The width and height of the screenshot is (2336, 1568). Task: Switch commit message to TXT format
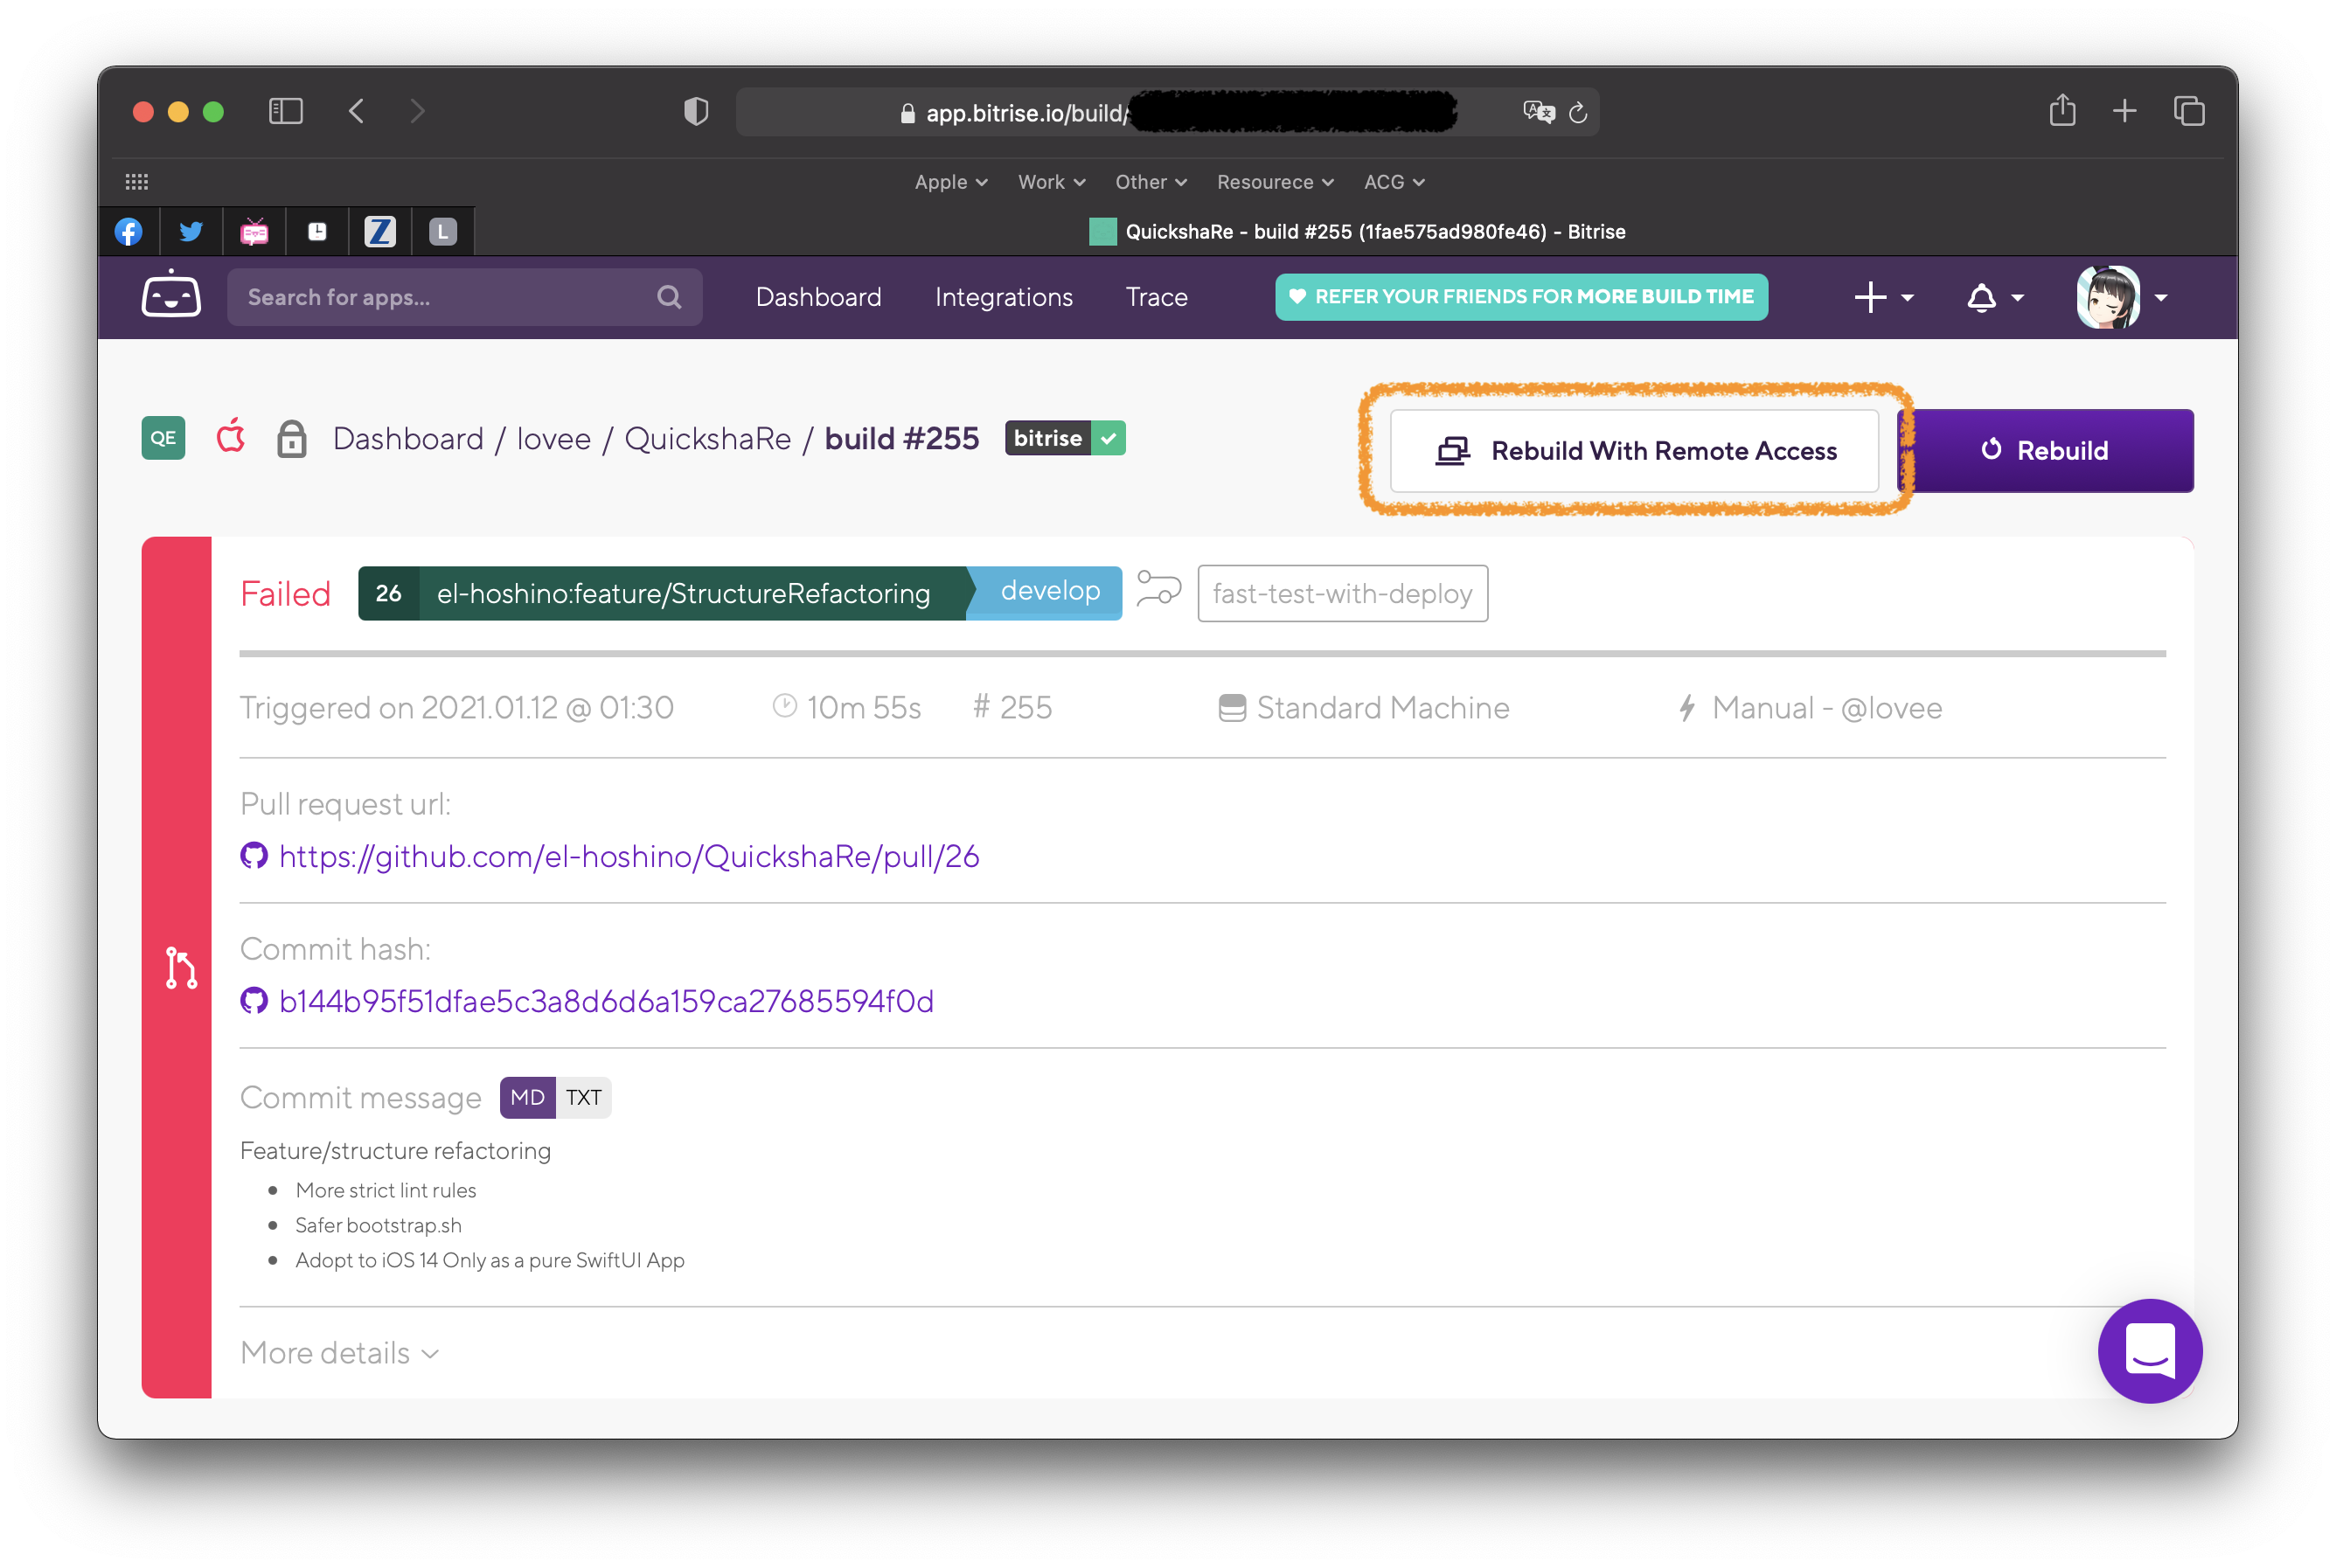[583, 1097]
